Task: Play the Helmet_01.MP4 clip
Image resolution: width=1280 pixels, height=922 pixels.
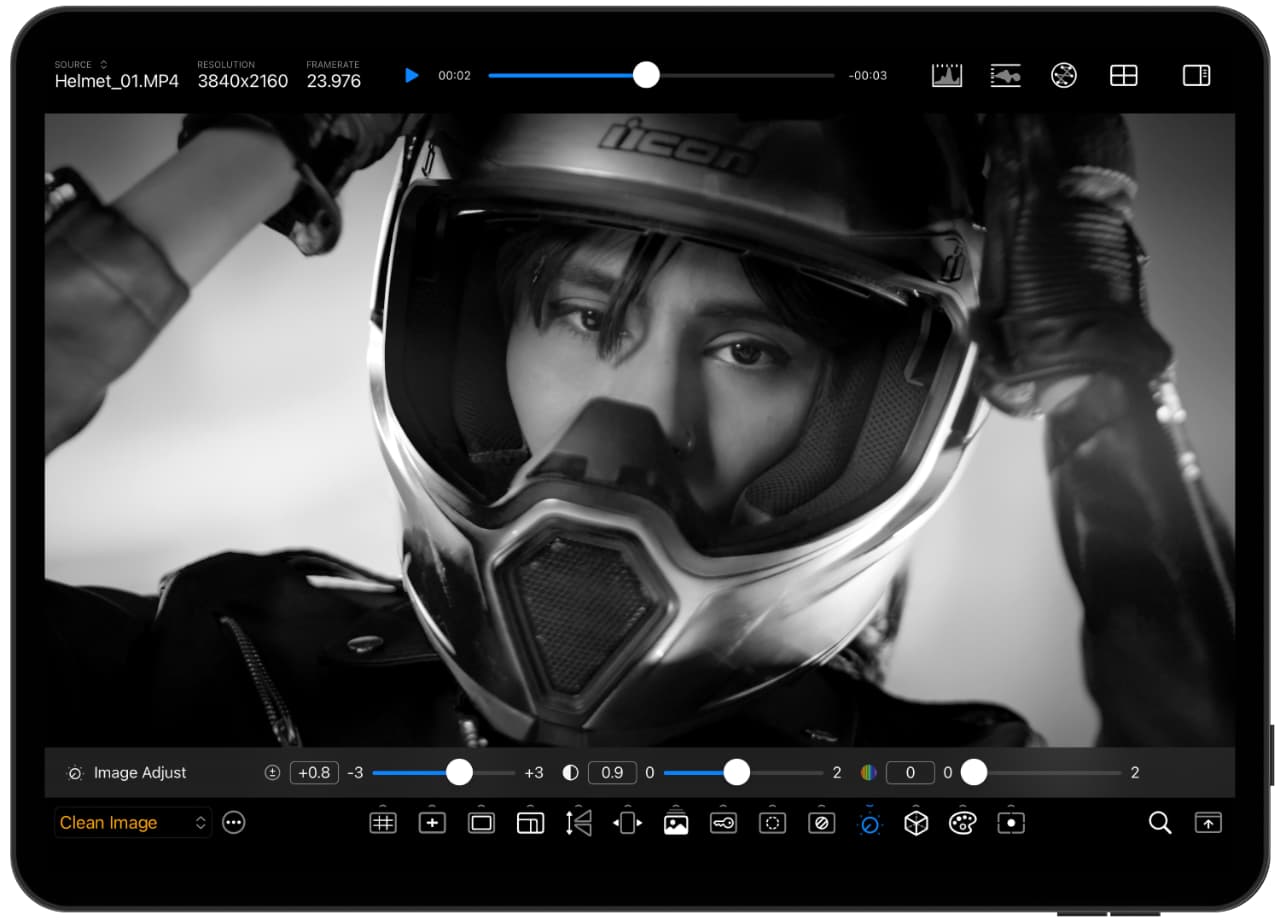Action: 411,75
